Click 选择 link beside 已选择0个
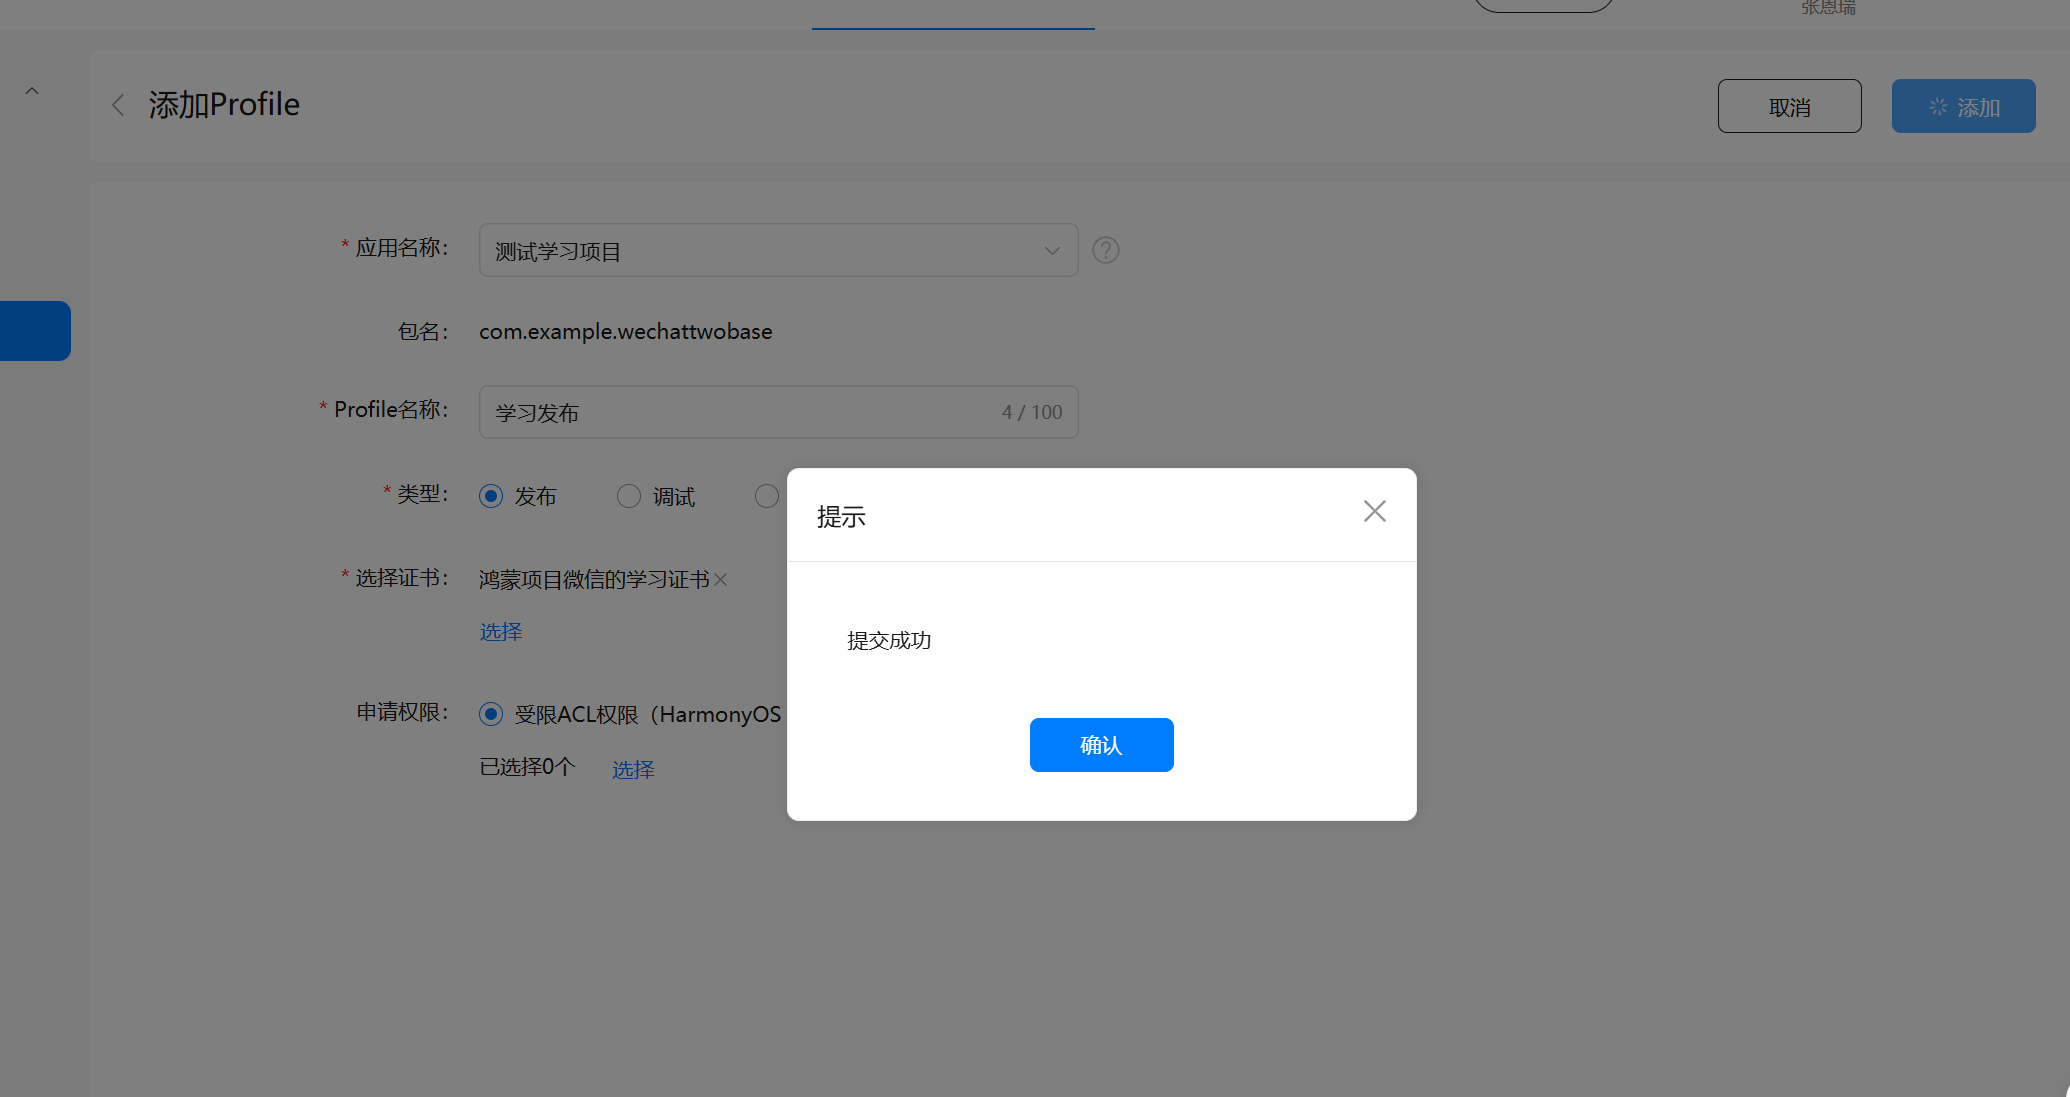 click(633, 769)
